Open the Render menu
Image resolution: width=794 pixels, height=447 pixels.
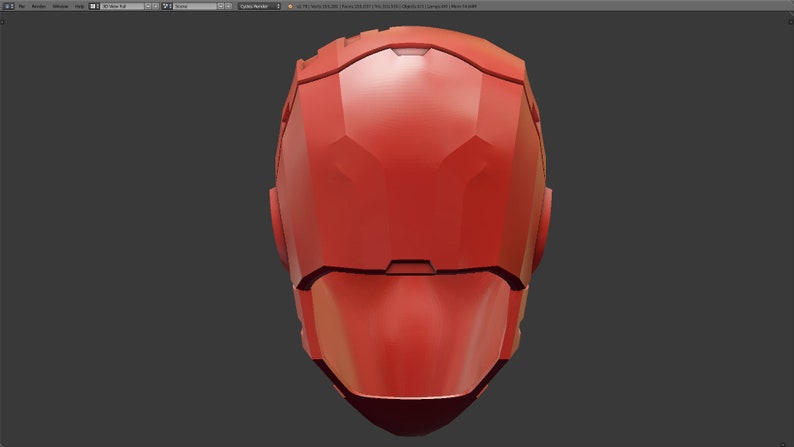(x=39, y=6)
